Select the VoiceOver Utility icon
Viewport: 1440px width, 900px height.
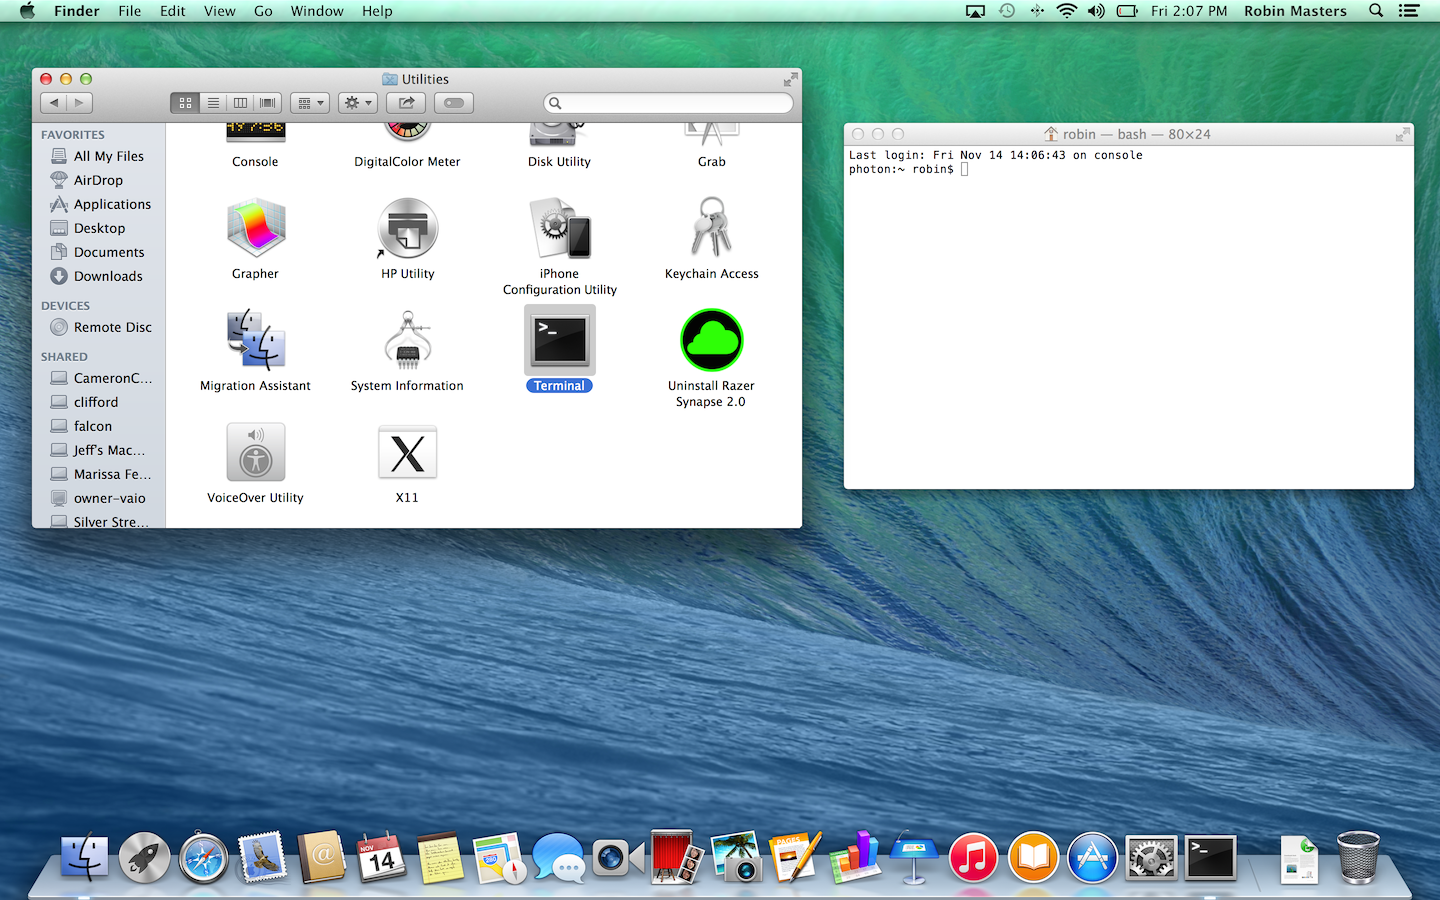(x=256, y=453)
